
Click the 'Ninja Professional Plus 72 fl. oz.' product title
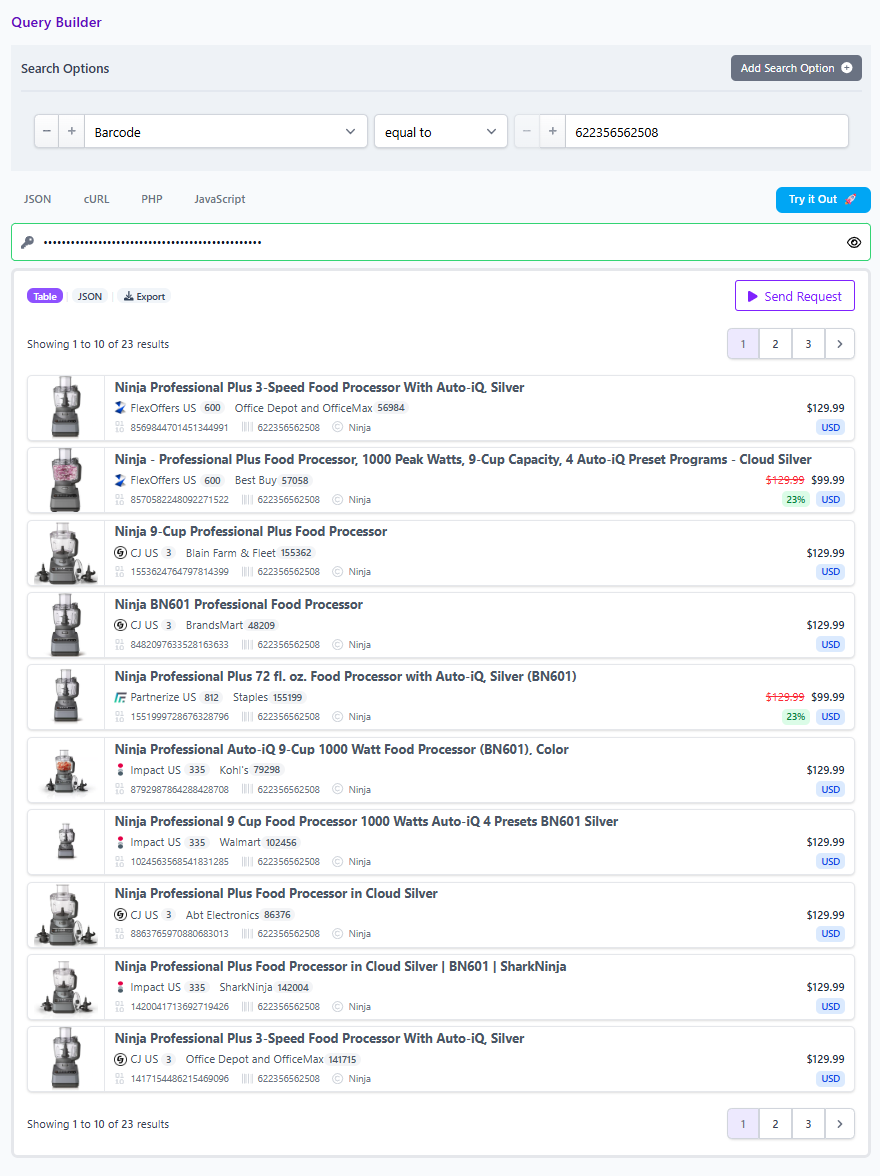click(x=345, y=676)
